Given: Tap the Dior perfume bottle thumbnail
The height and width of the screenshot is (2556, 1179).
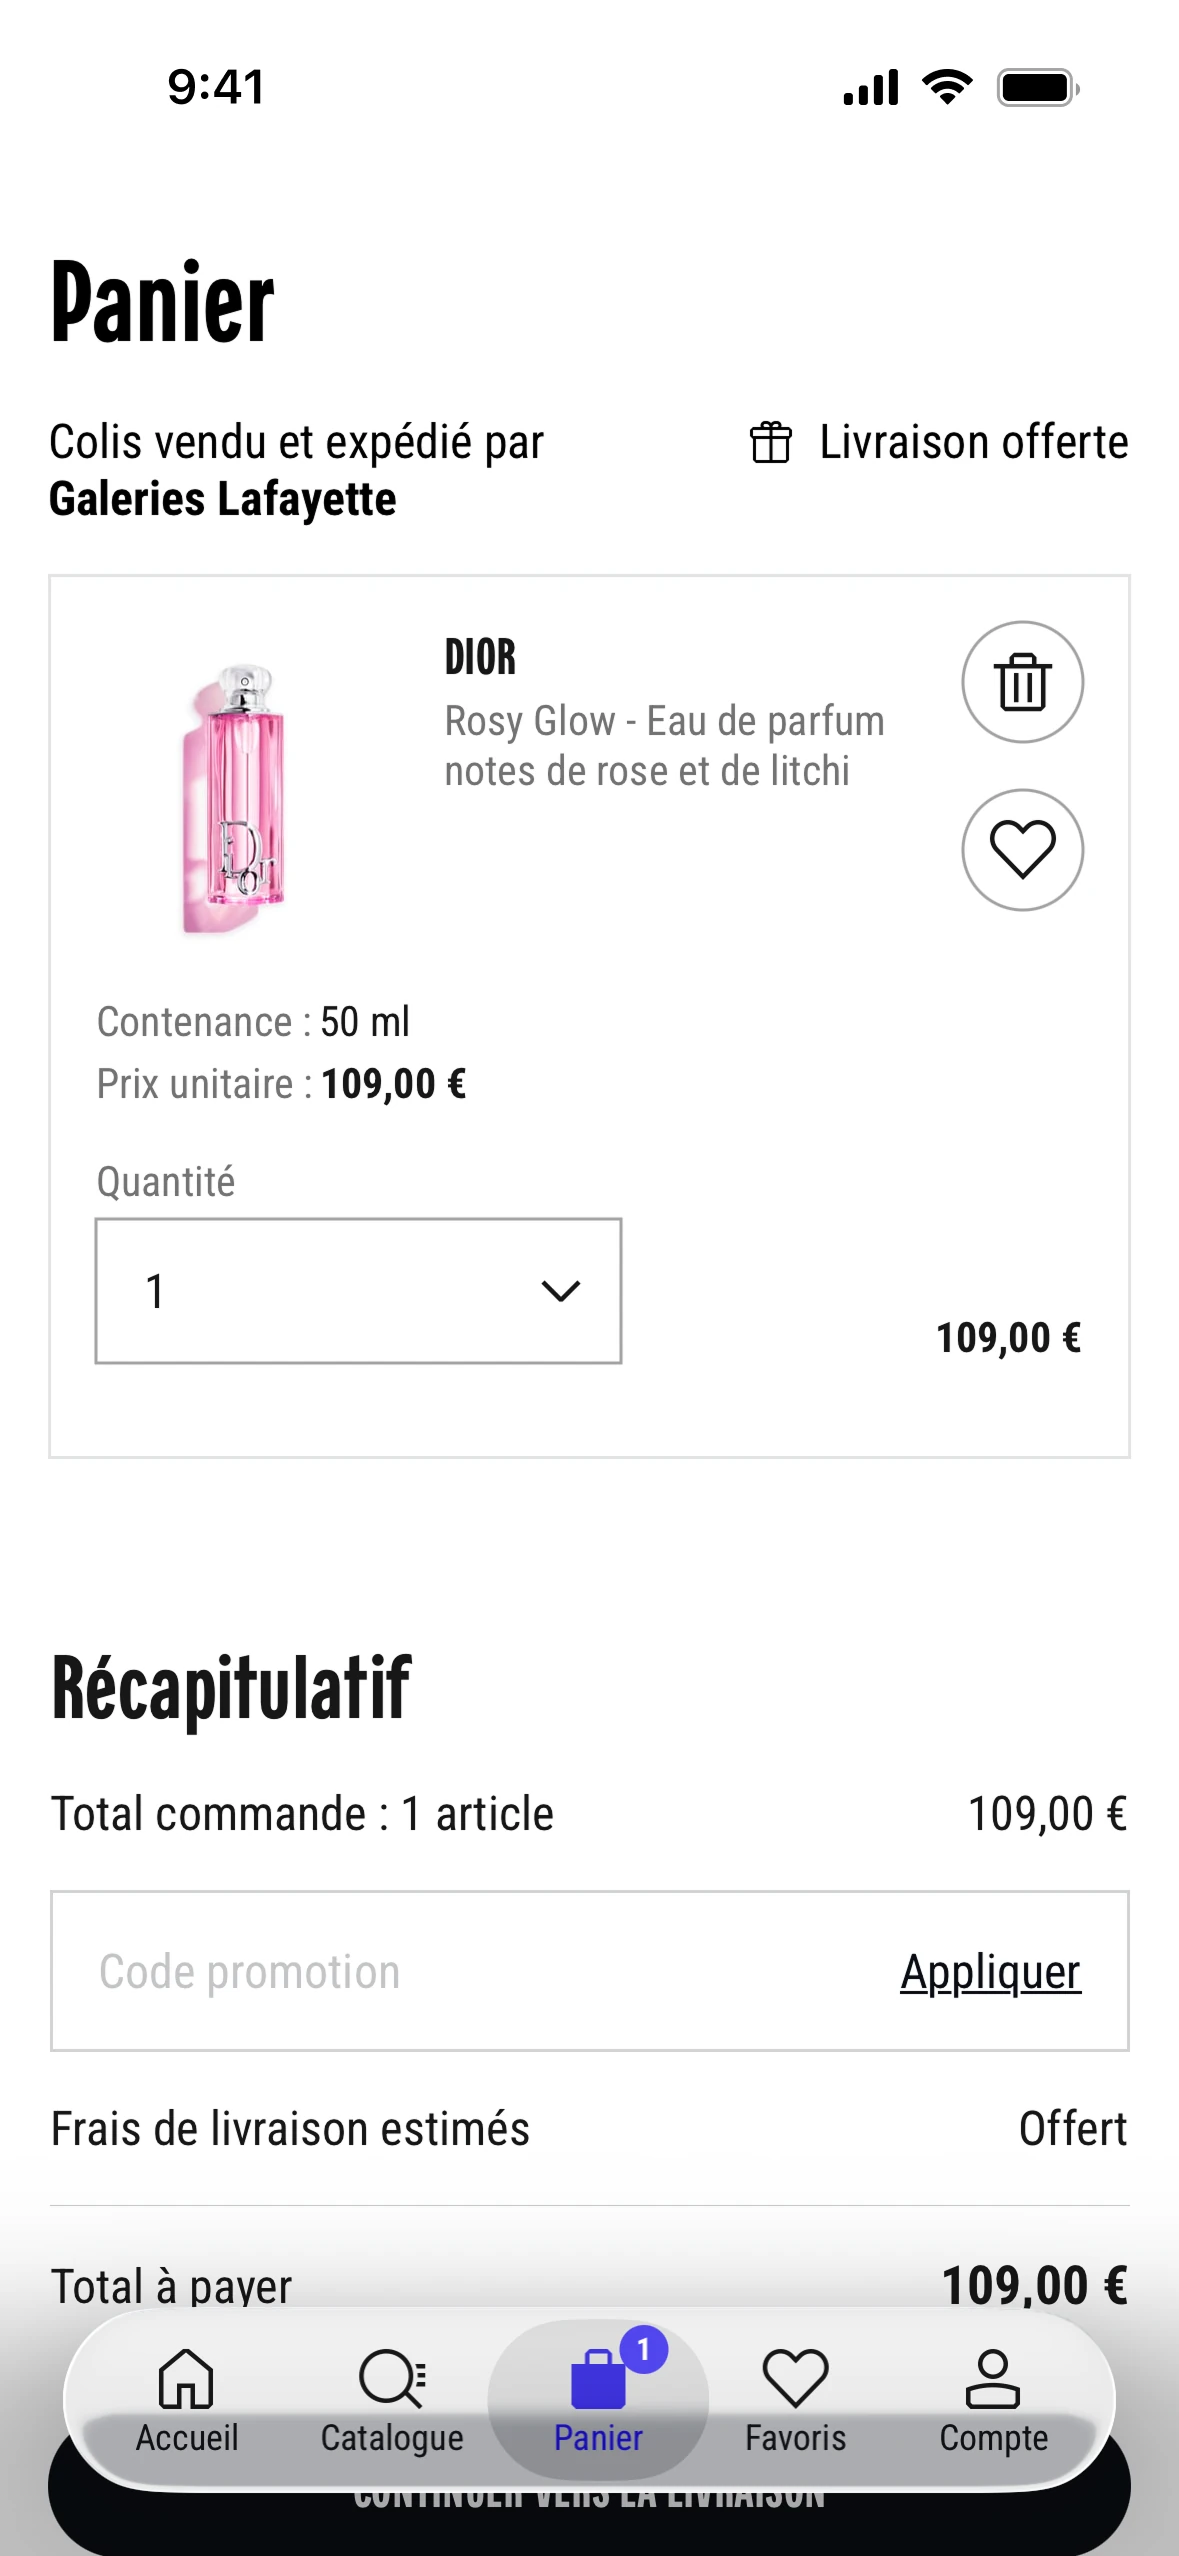Looking at the screenshot, I should pos(236,798).
